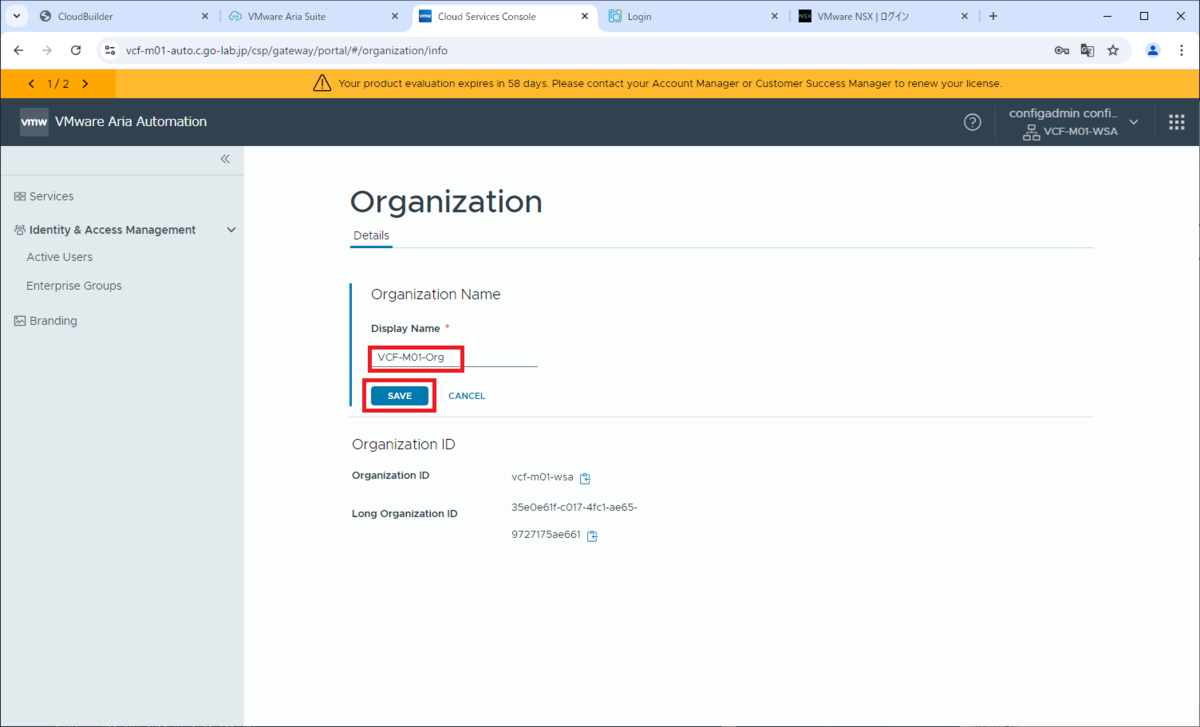
Task: Close the VMware NSX tab
Action: click(x=965, y=16)
